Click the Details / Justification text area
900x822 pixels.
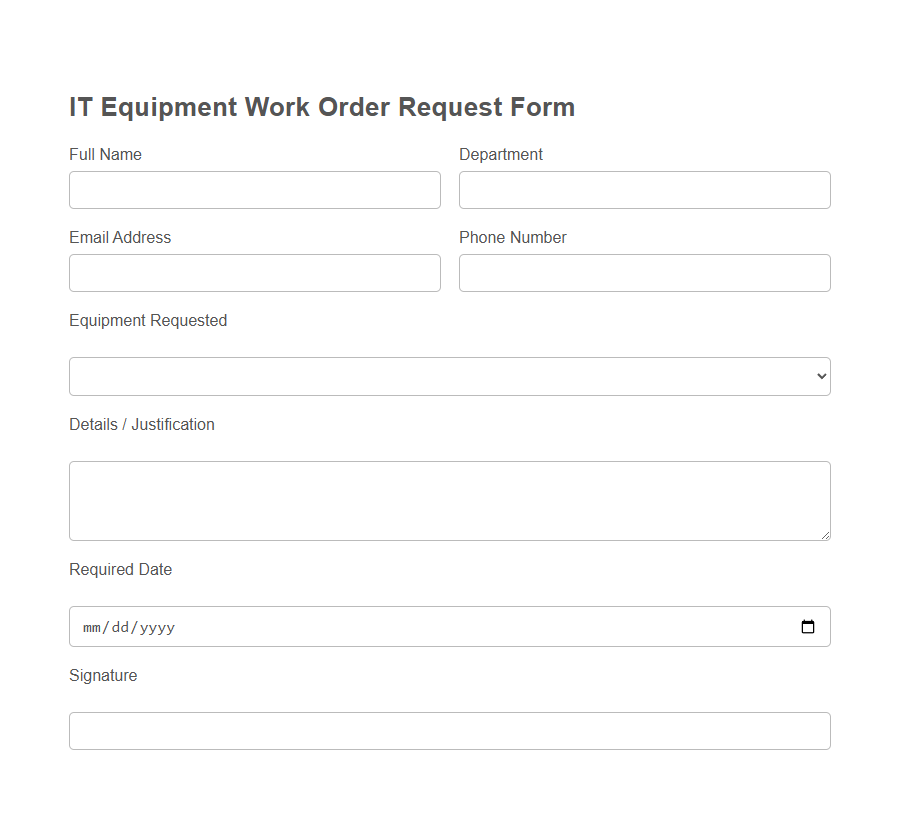(449, 500)
